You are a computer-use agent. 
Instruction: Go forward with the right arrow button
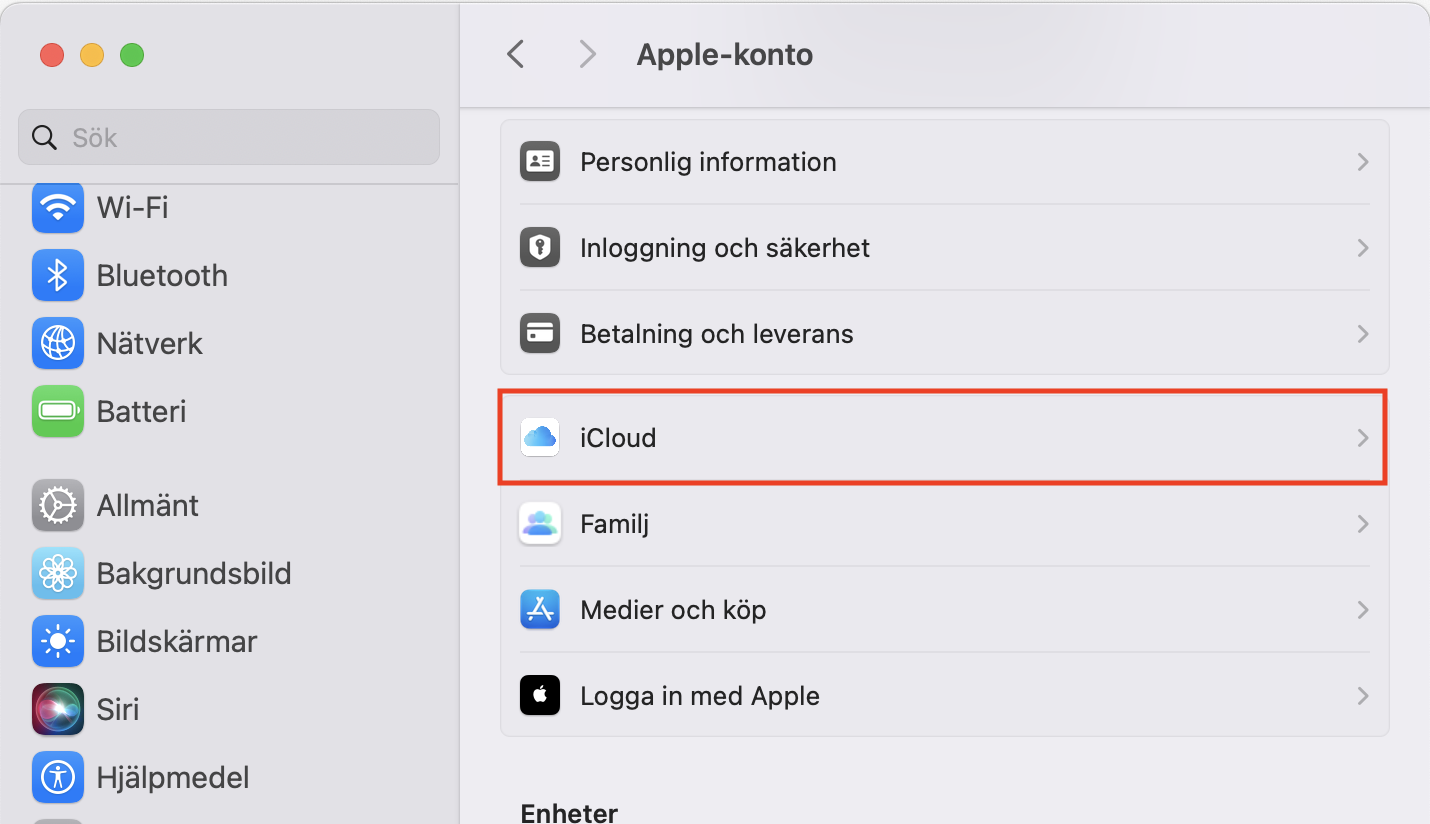588,54
